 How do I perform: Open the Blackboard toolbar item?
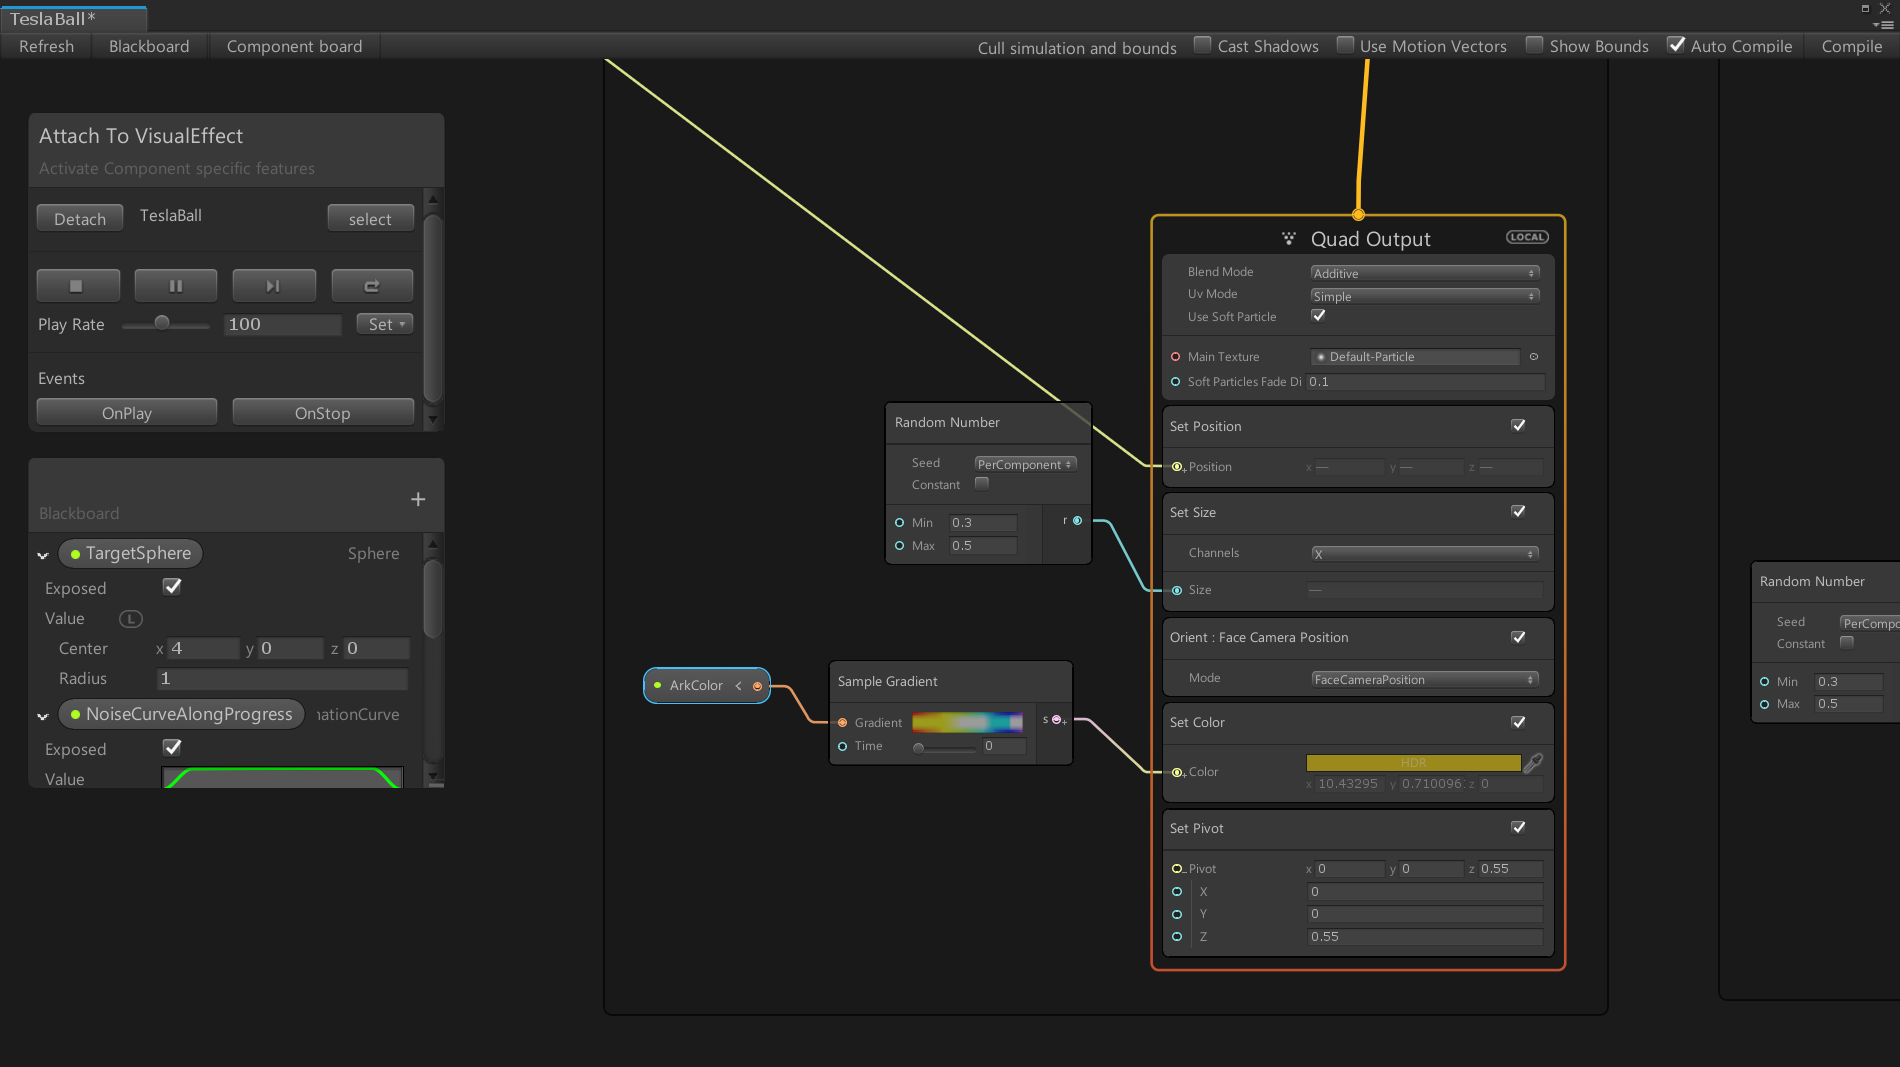click(149, 46)
